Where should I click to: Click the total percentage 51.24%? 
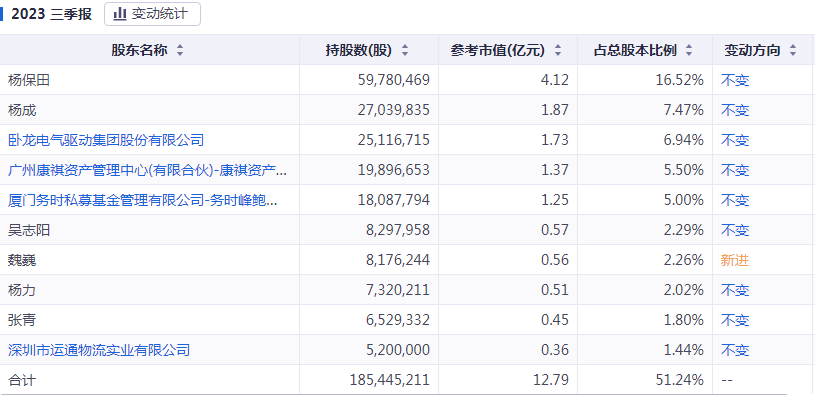pos(679,380)
